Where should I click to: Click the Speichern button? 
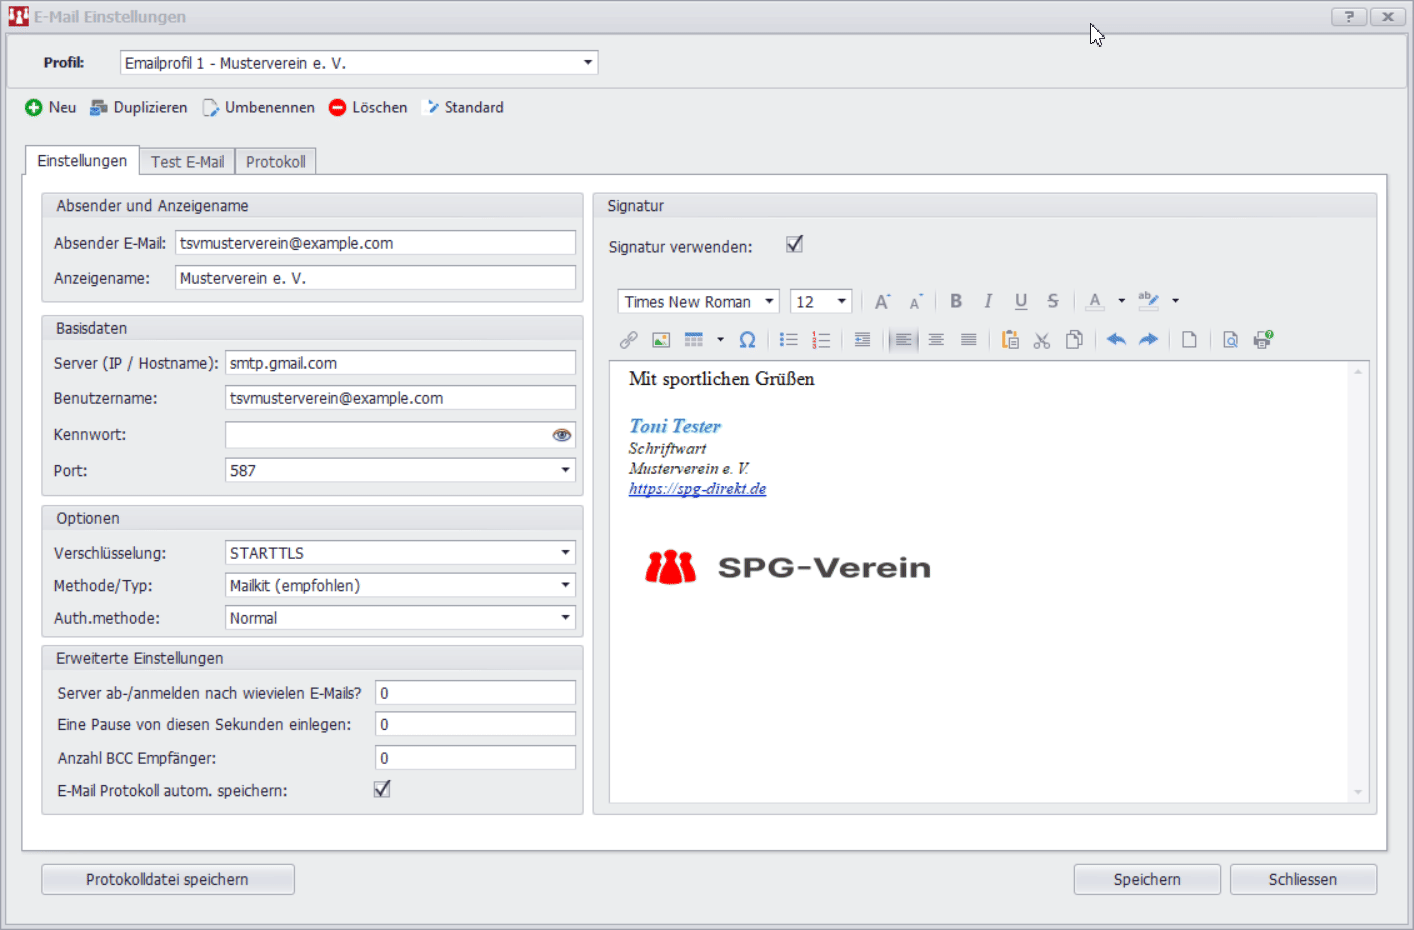point(1147,879)
